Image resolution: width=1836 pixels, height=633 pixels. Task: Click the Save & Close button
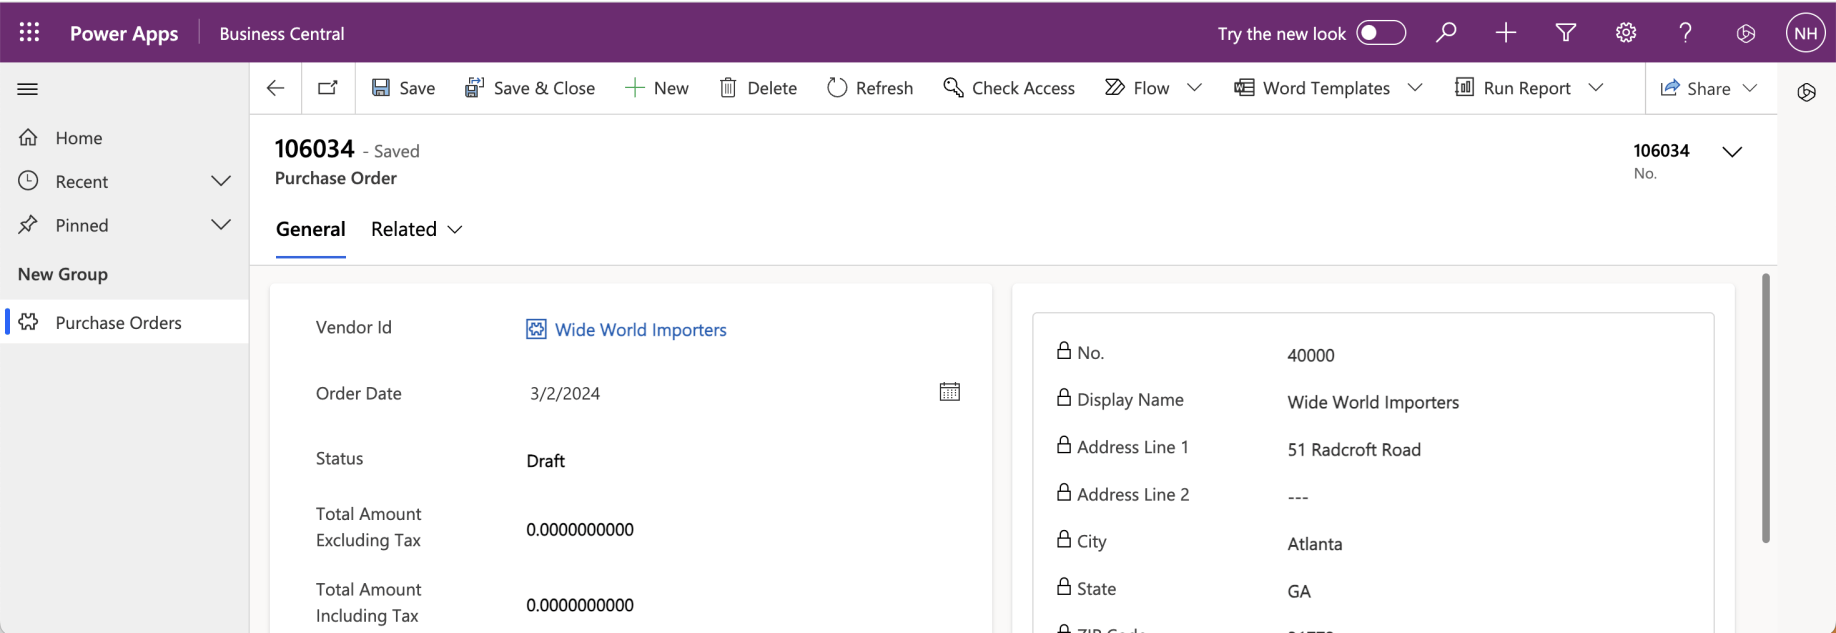tap(530, 88)
